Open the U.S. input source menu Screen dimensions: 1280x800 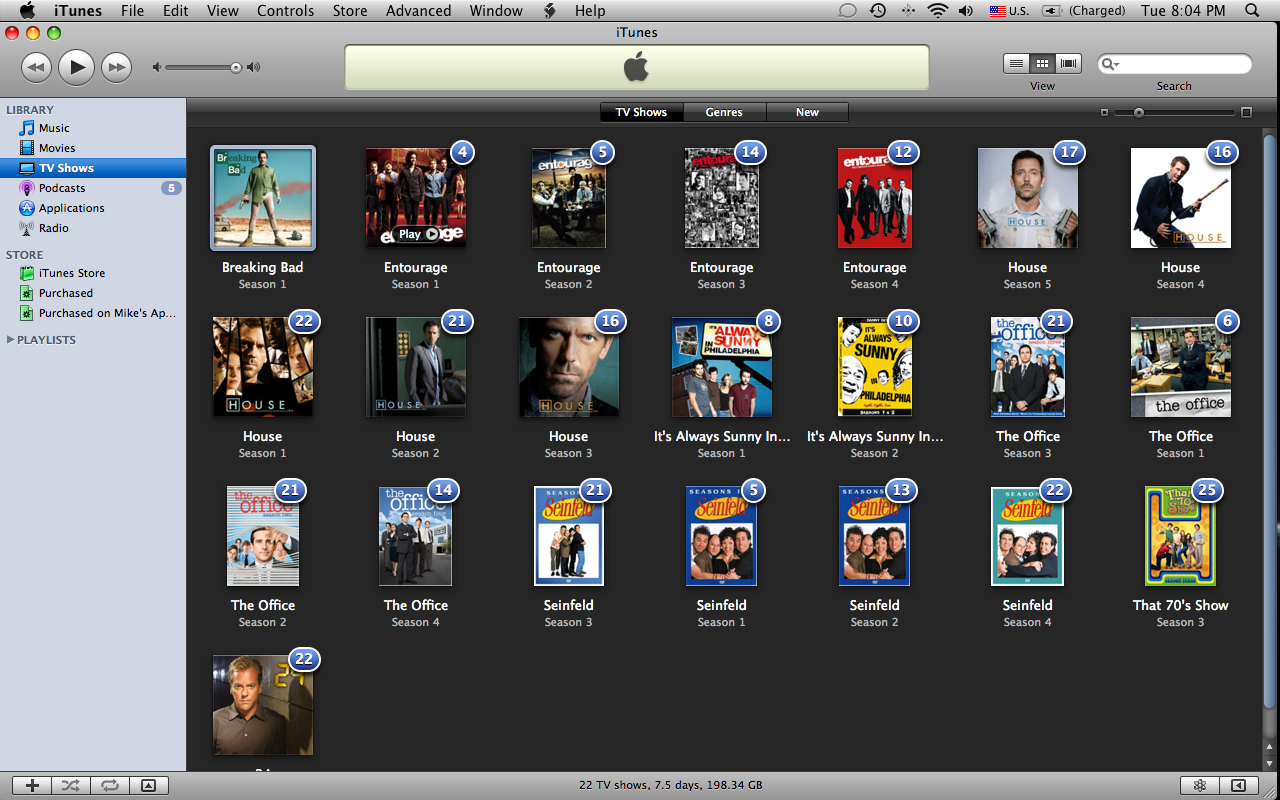1009,11
